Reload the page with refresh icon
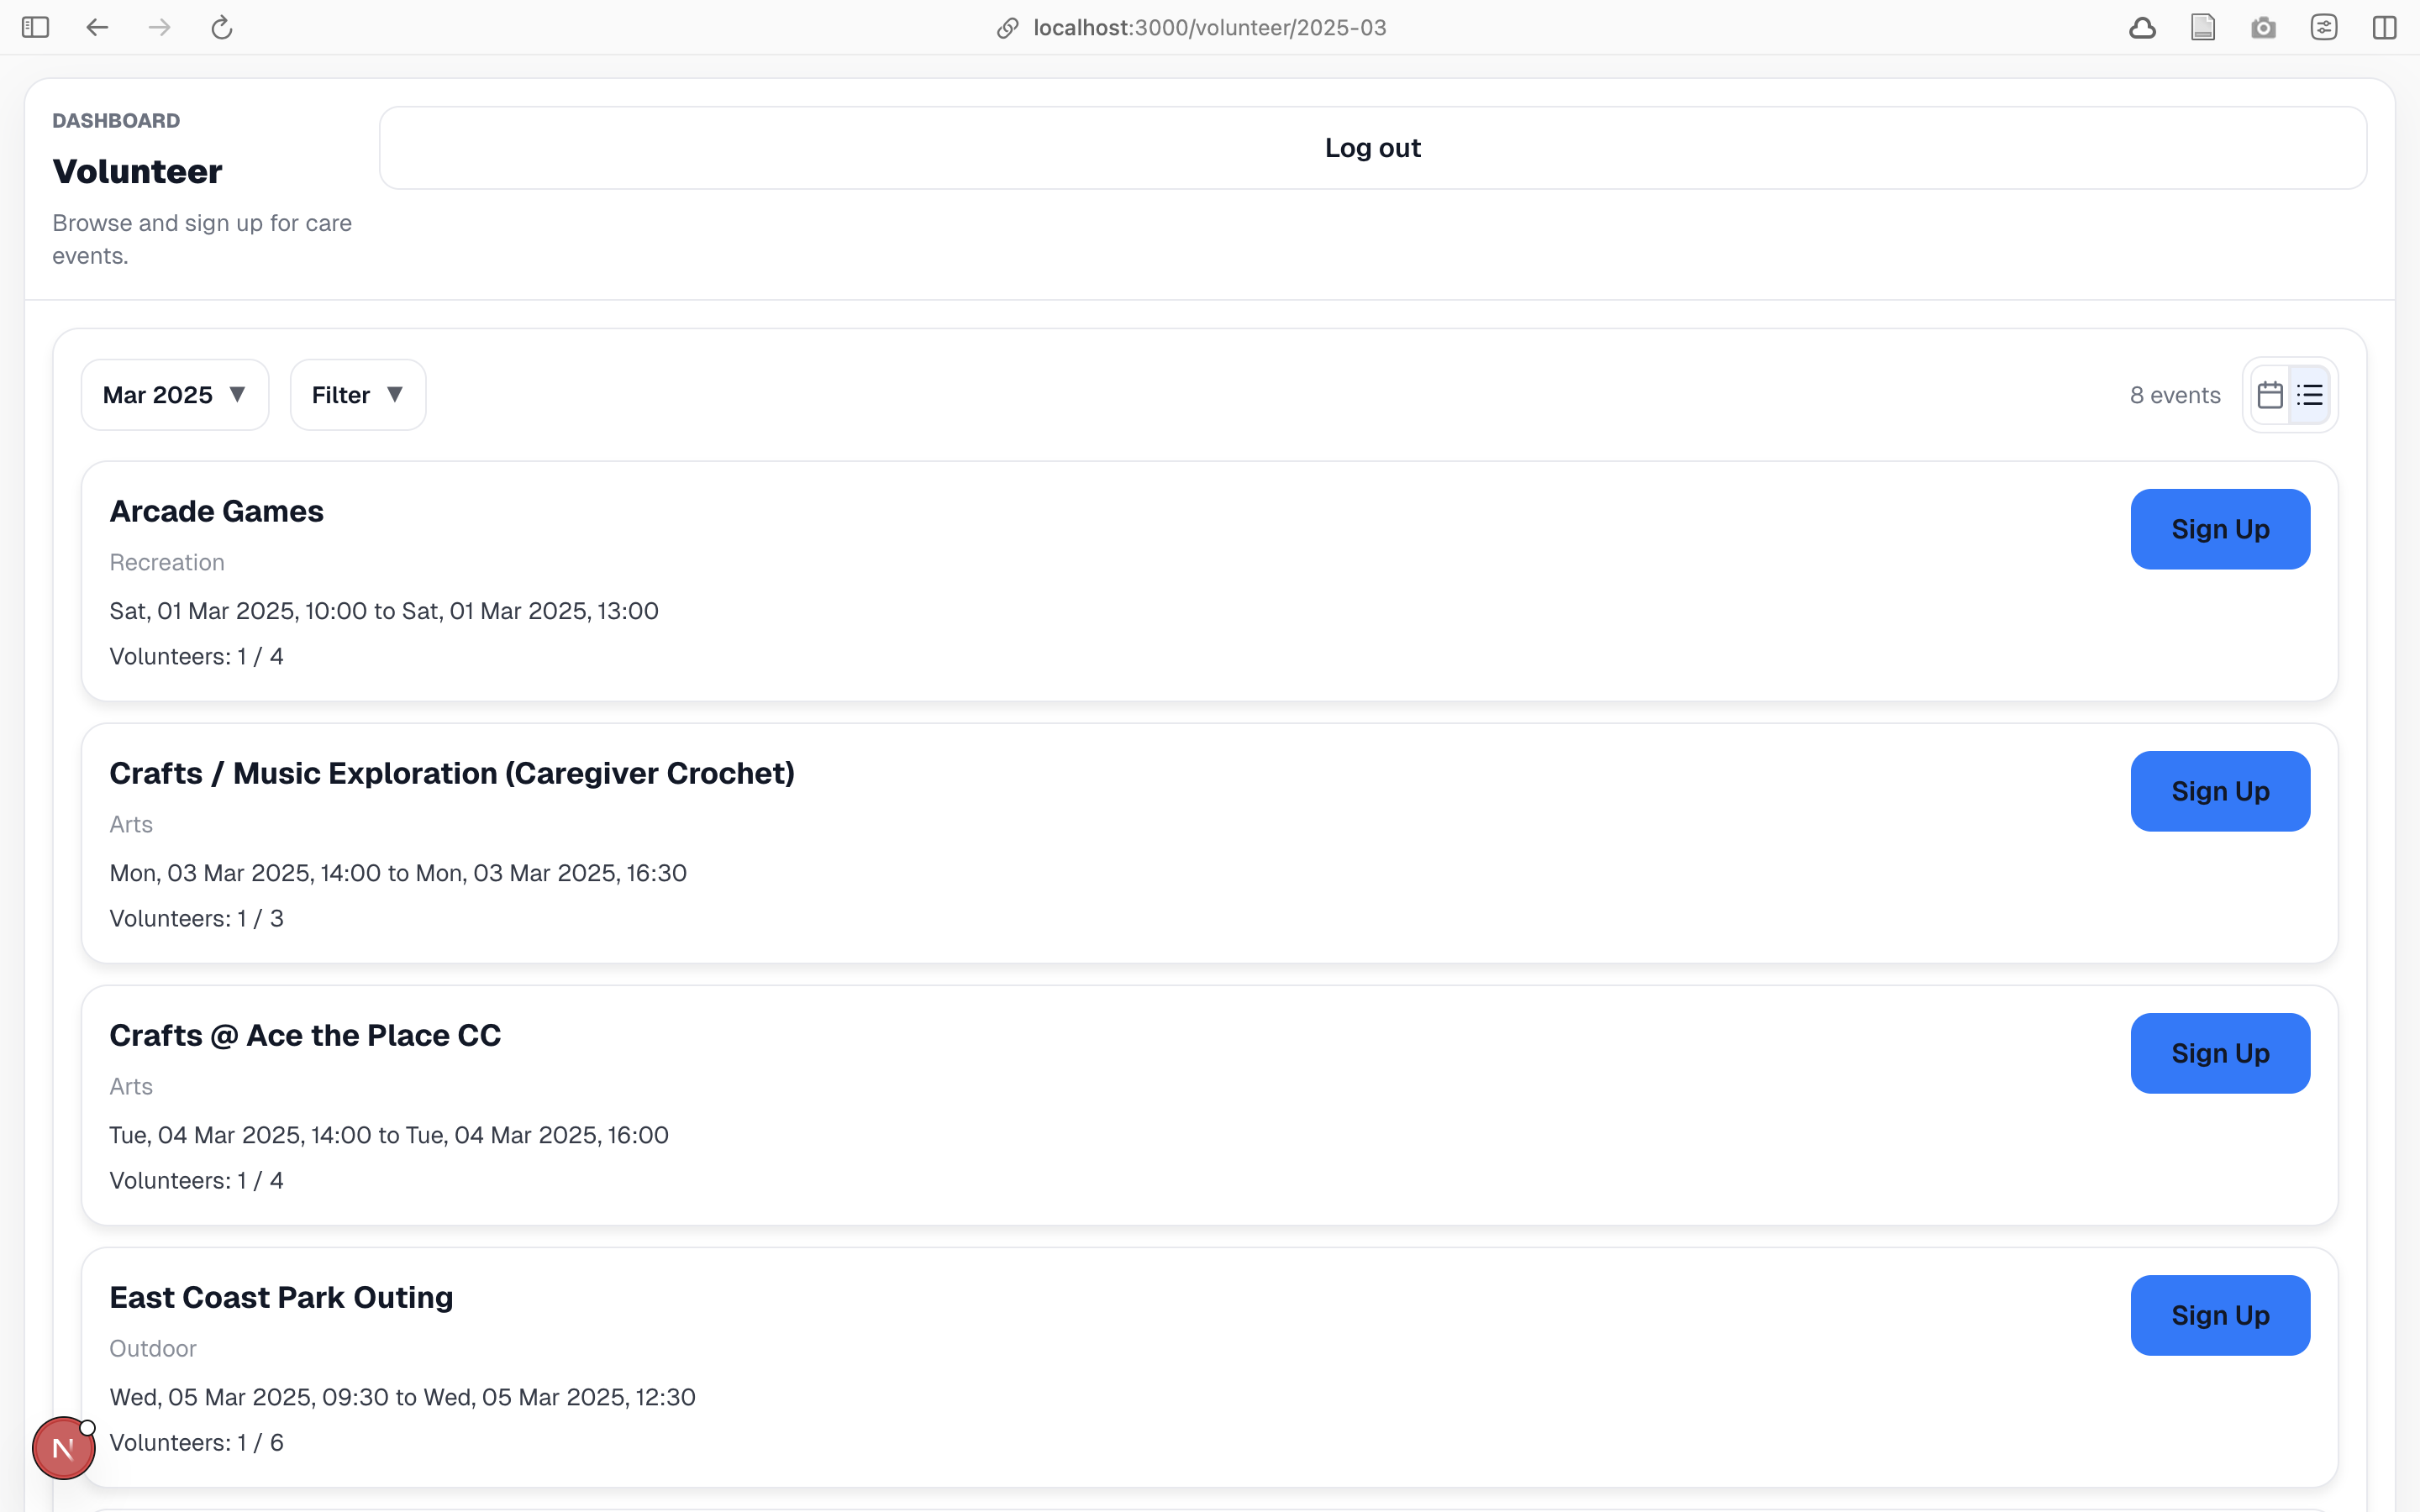This screenshot has height=1512, width=2420. pos(222,27)
